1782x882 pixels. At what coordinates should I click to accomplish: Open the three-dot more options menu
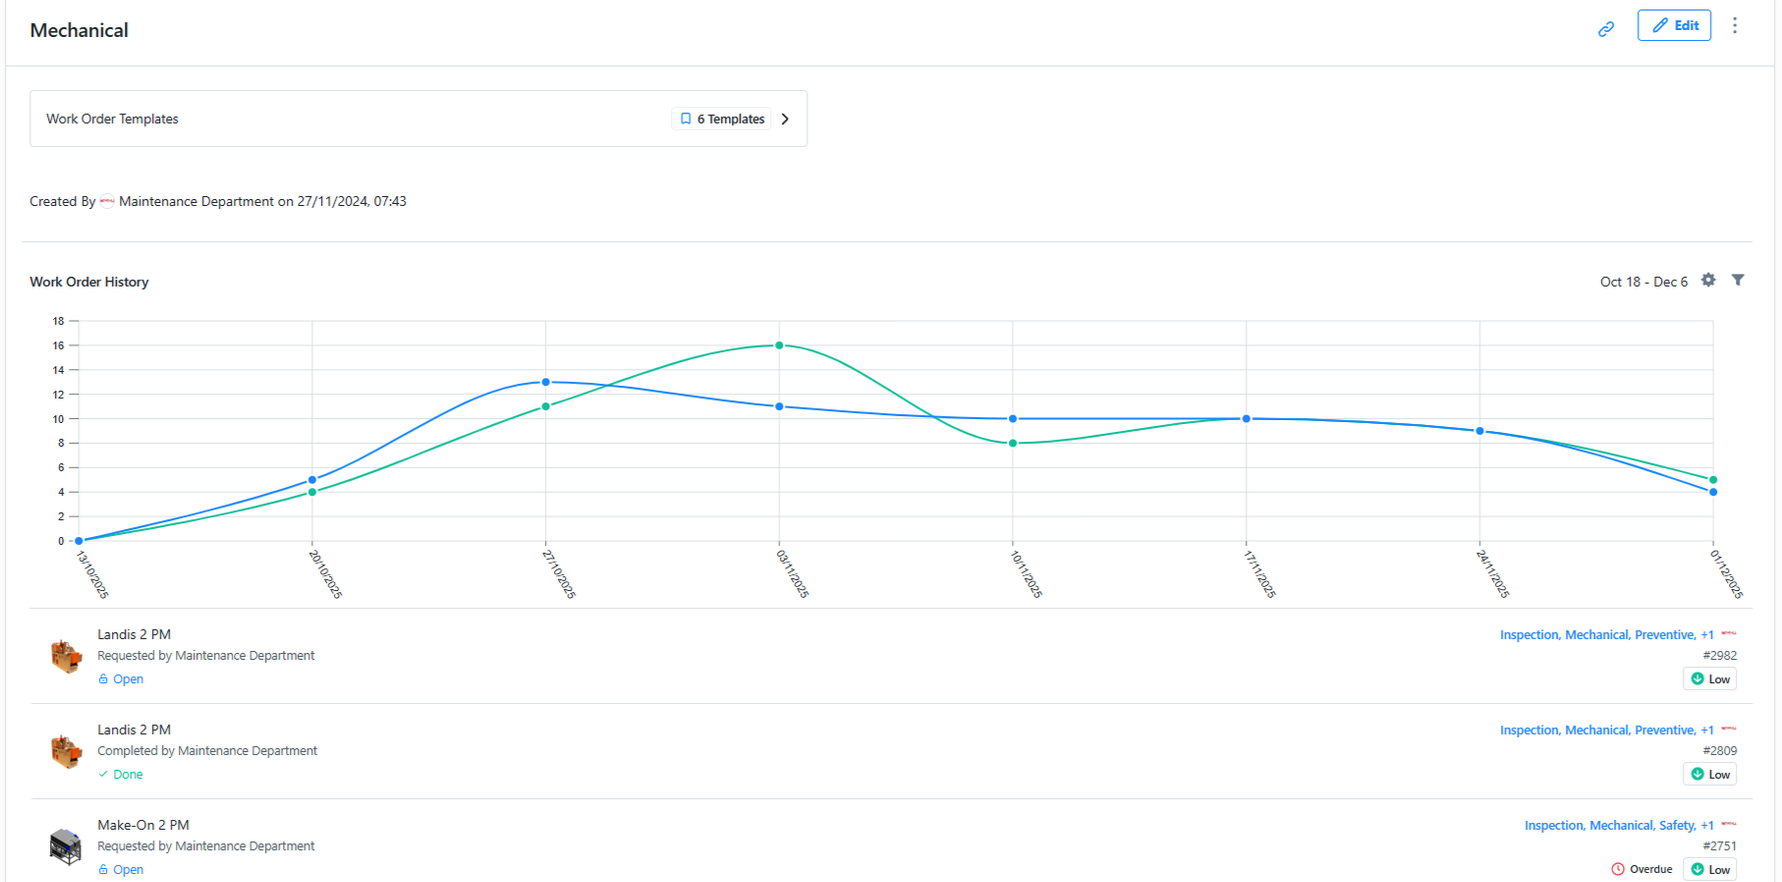click(1735, 25)
